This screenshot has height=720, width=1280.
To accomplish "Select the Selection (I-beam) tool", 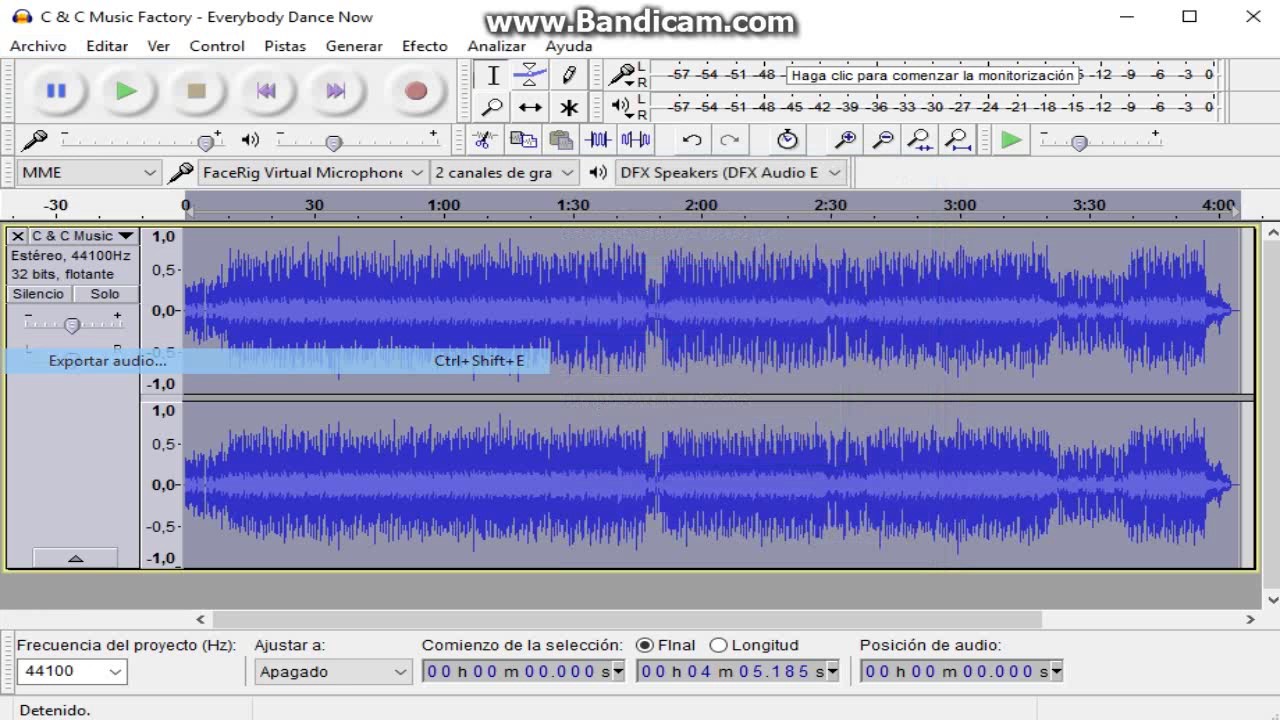I will pyautogui.click(x=492, y=75).
